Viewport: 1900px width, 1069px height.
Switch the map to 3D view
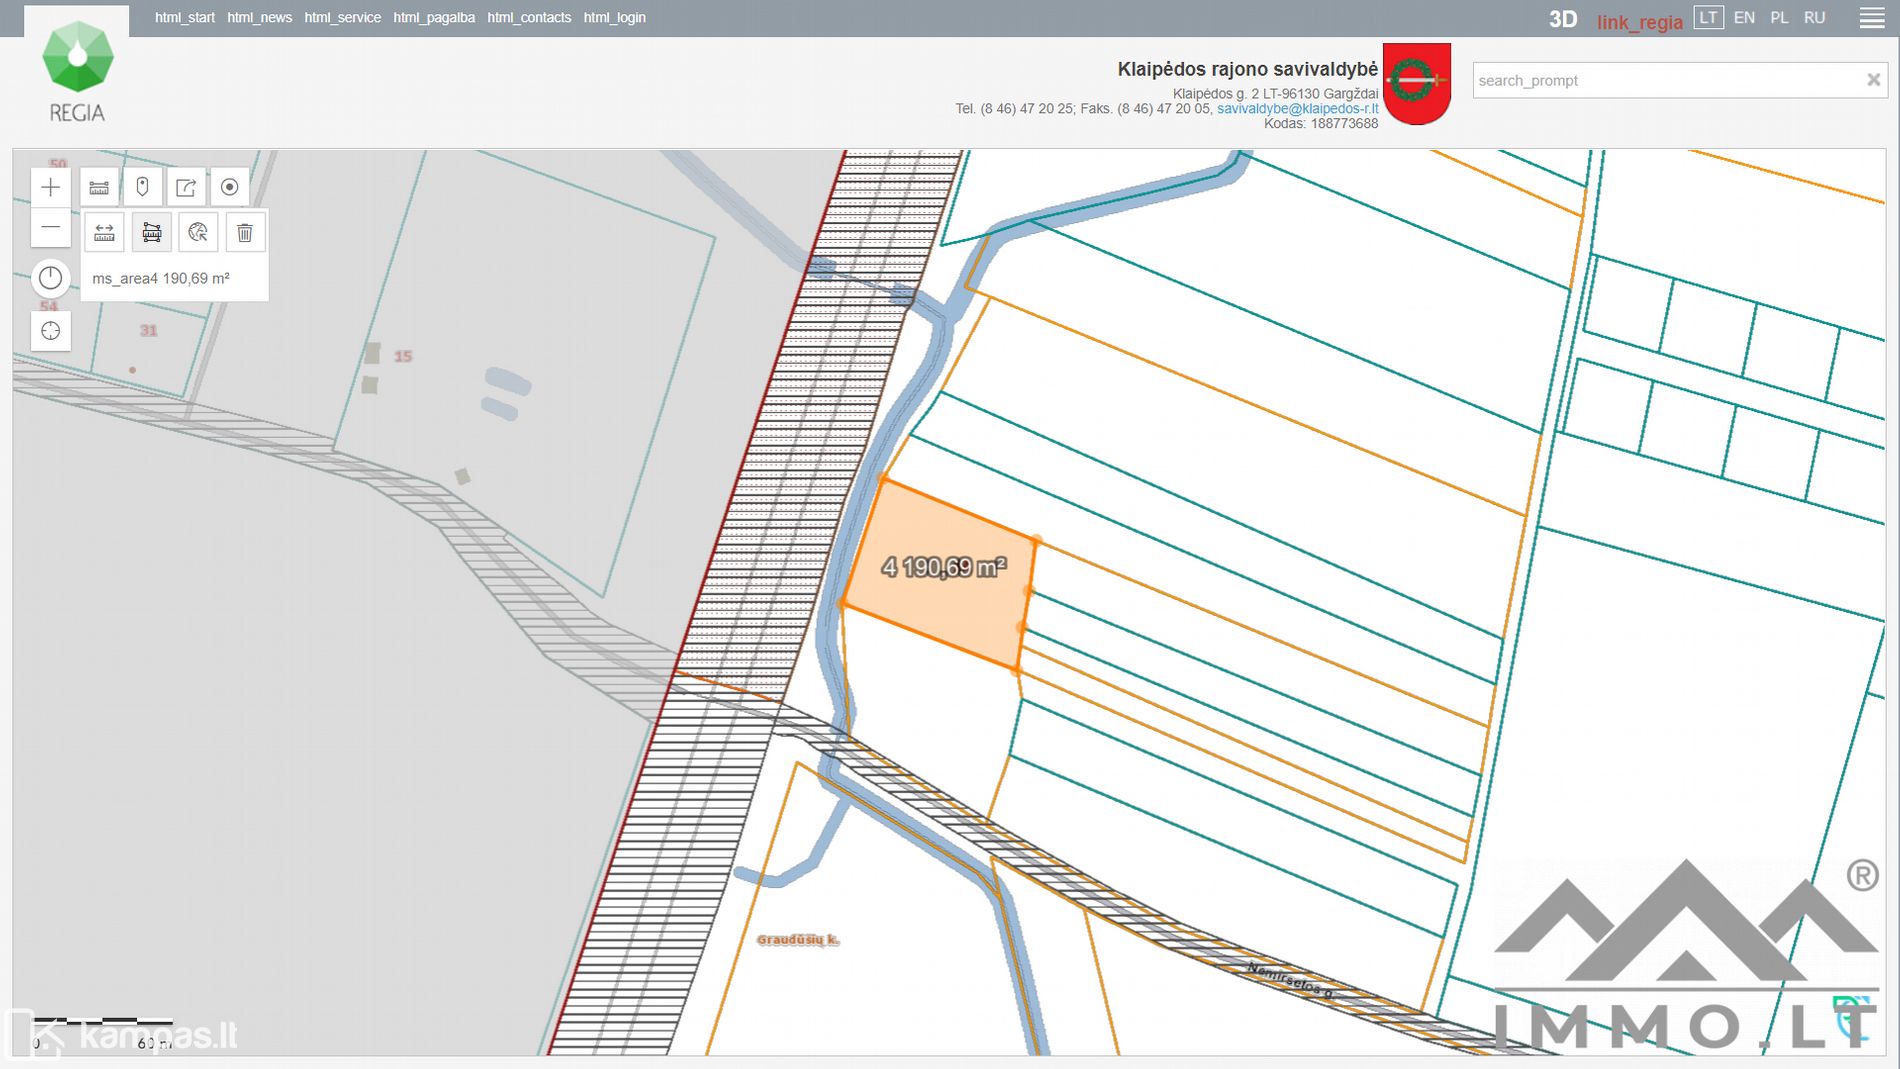1562,19
